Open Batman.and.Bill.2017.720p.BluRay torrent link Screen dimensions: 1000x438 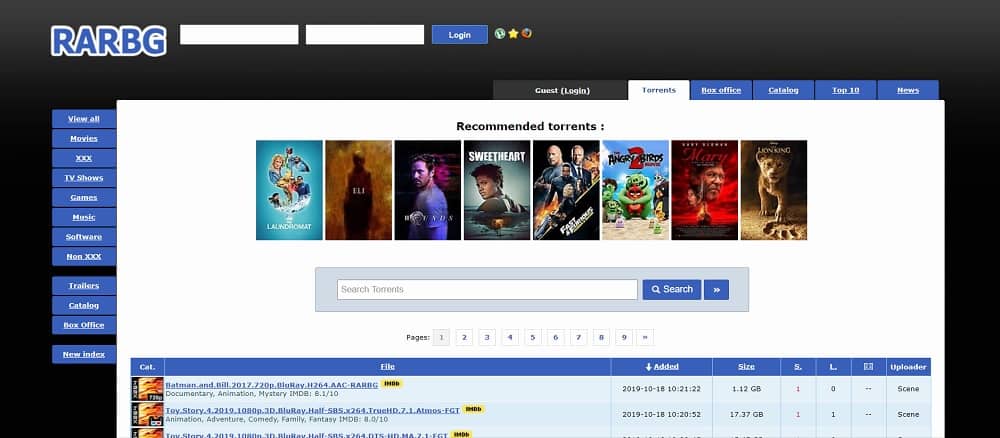pyautogui.click(x=272, y=385)
